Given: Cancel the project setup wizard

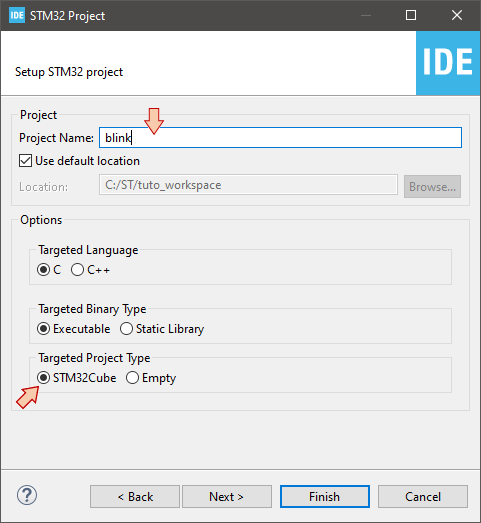Looking at the screenshot, I should [423, 497].
